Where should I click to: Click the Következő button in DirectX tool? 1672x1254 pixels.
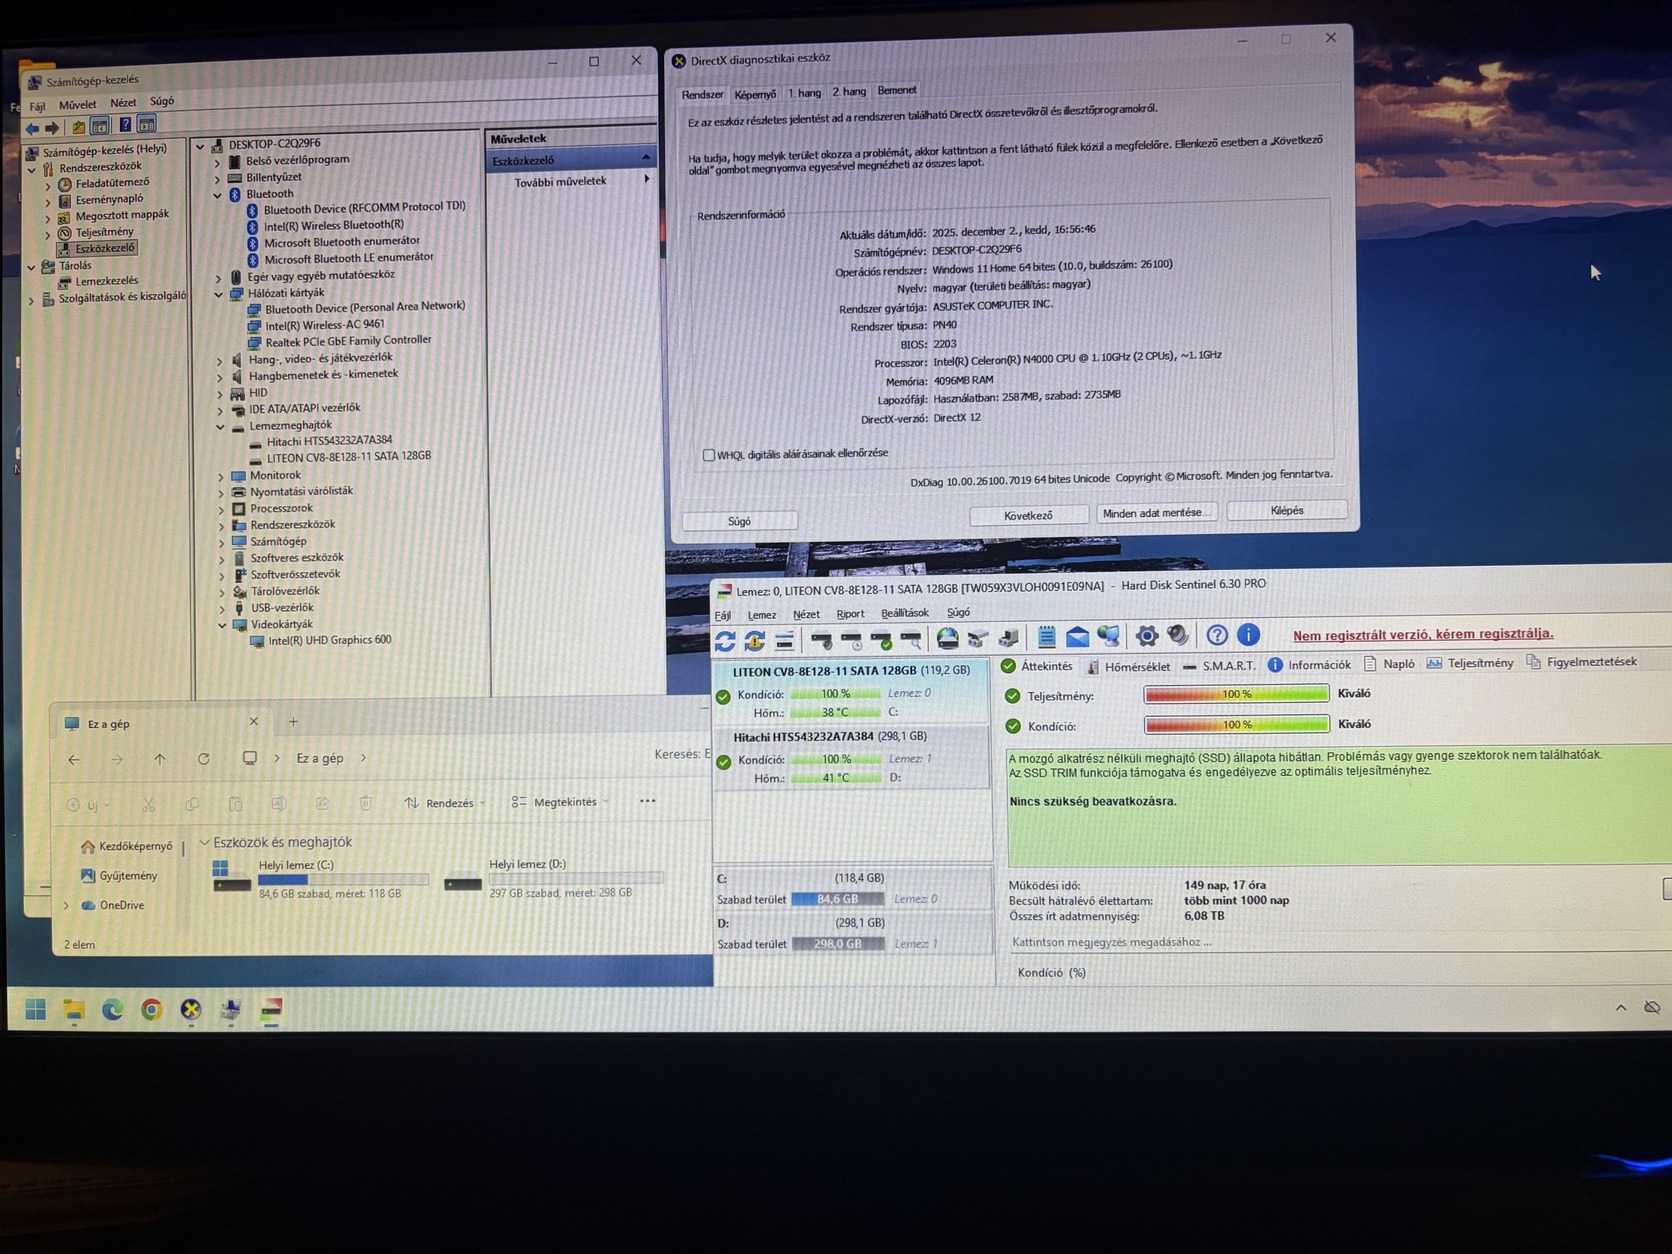pos(1028,516)
